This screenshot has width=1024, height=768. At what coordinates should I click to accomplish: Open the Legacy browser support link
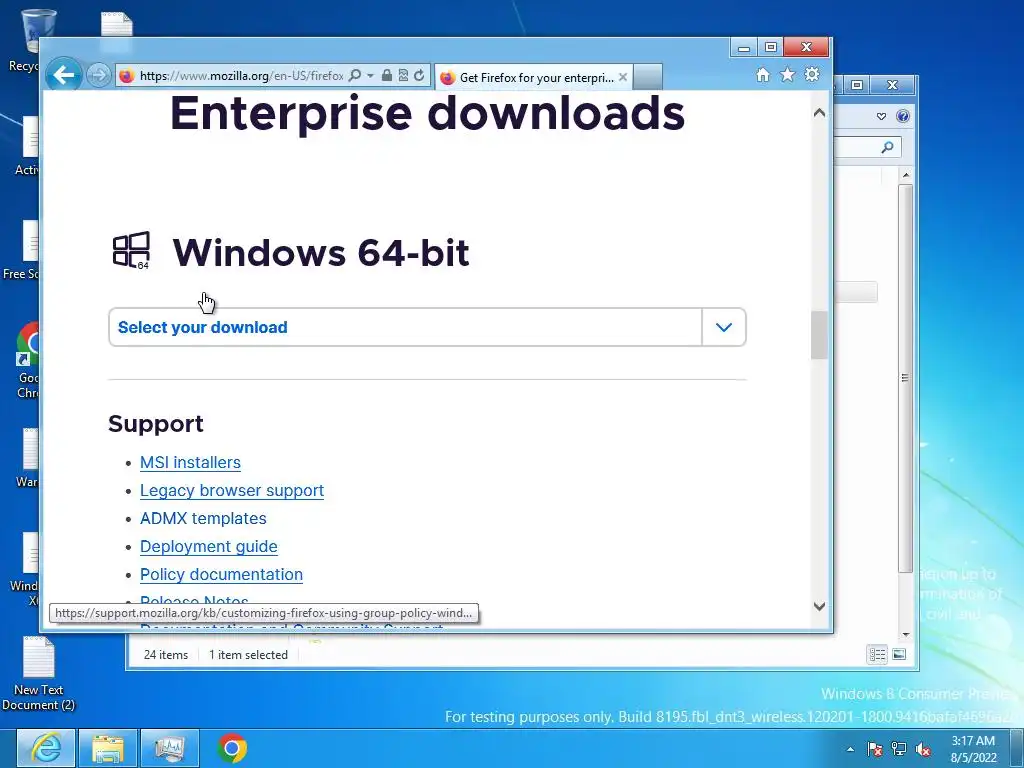[x=232, y=490]
